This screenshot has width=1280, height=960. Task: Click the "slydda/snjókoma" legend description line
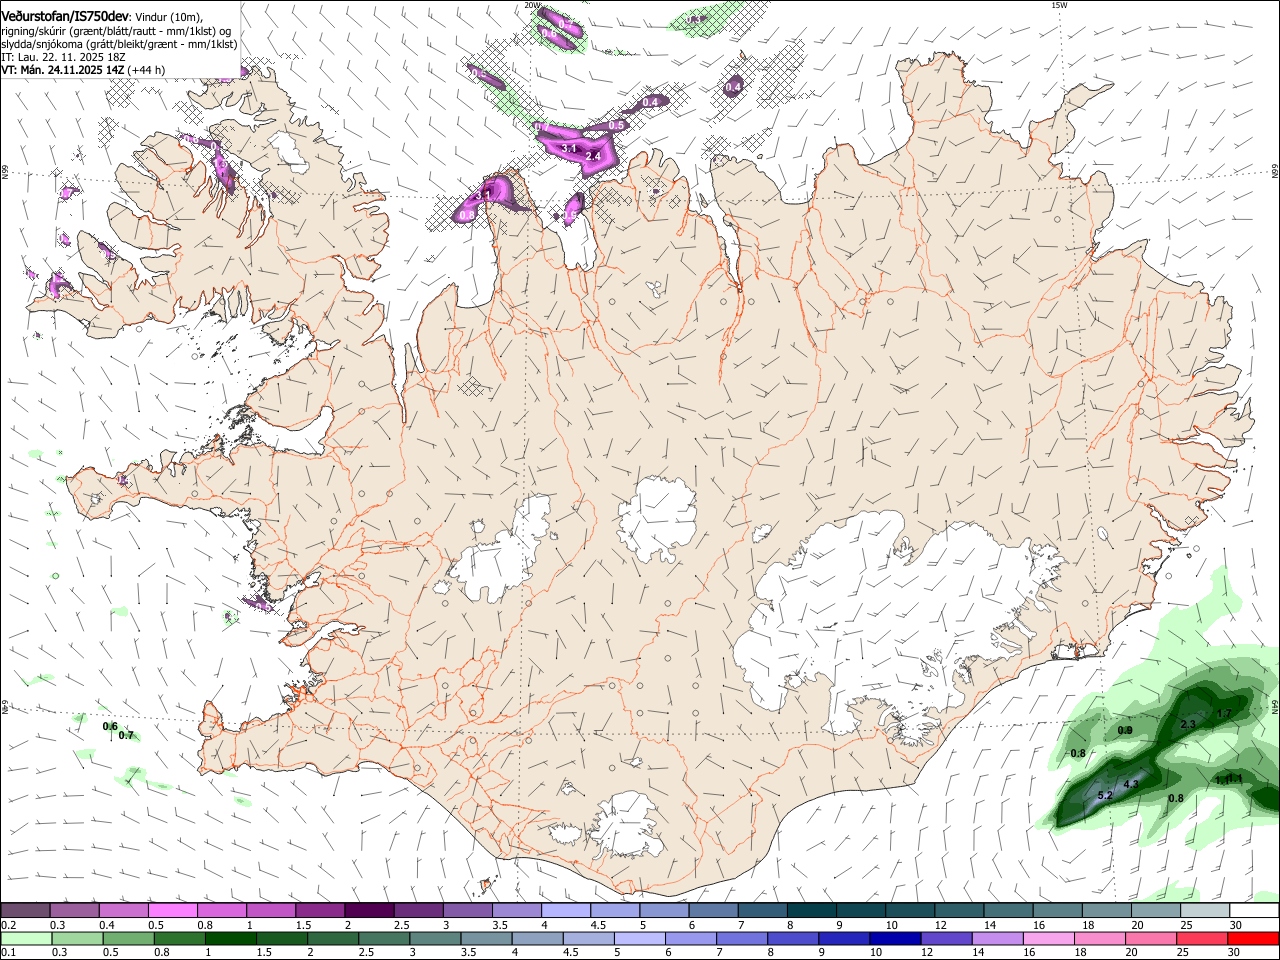coord(119,44)
